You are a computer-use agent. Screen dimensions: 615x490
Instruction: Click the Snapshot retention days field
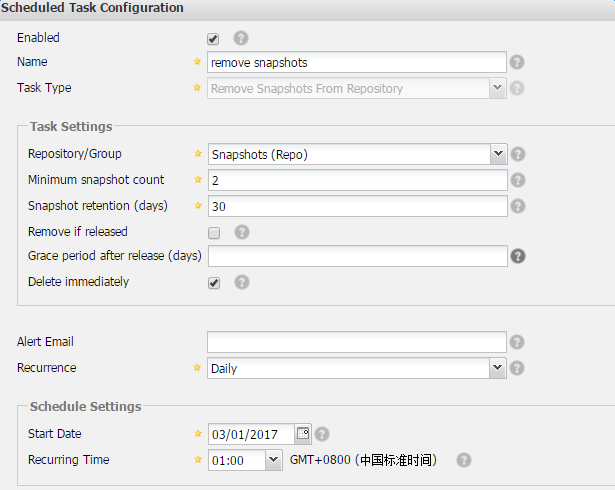coord(358,206)
